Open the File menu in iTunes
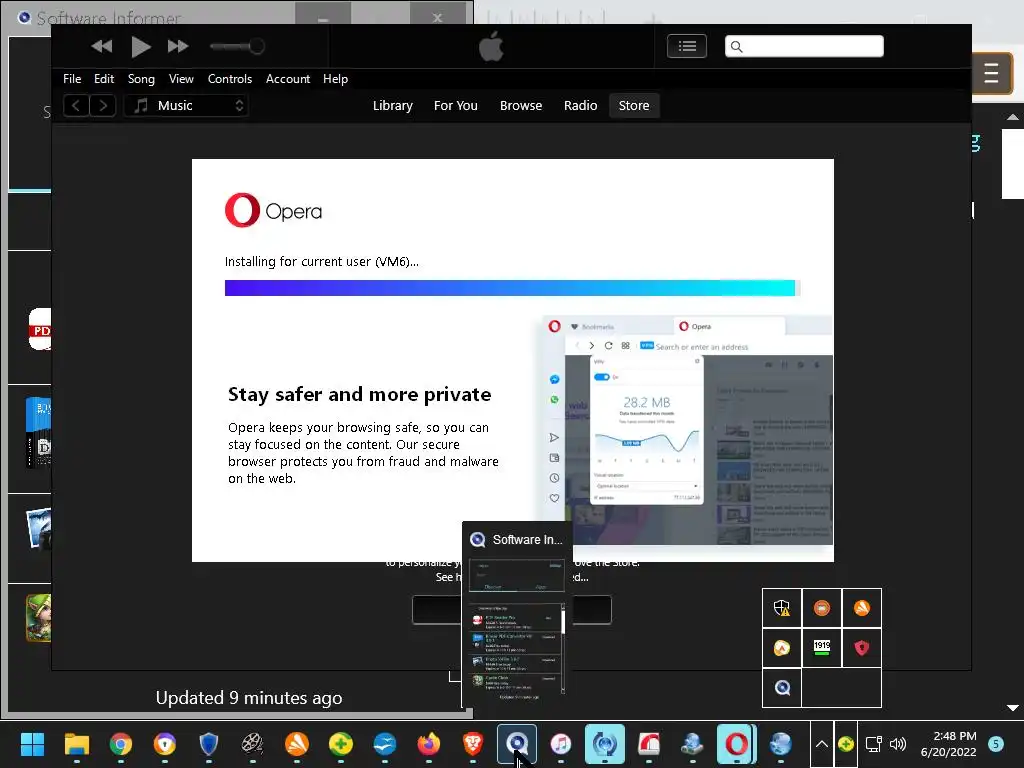The image size is (1024, 768). [x=72, y=79]
